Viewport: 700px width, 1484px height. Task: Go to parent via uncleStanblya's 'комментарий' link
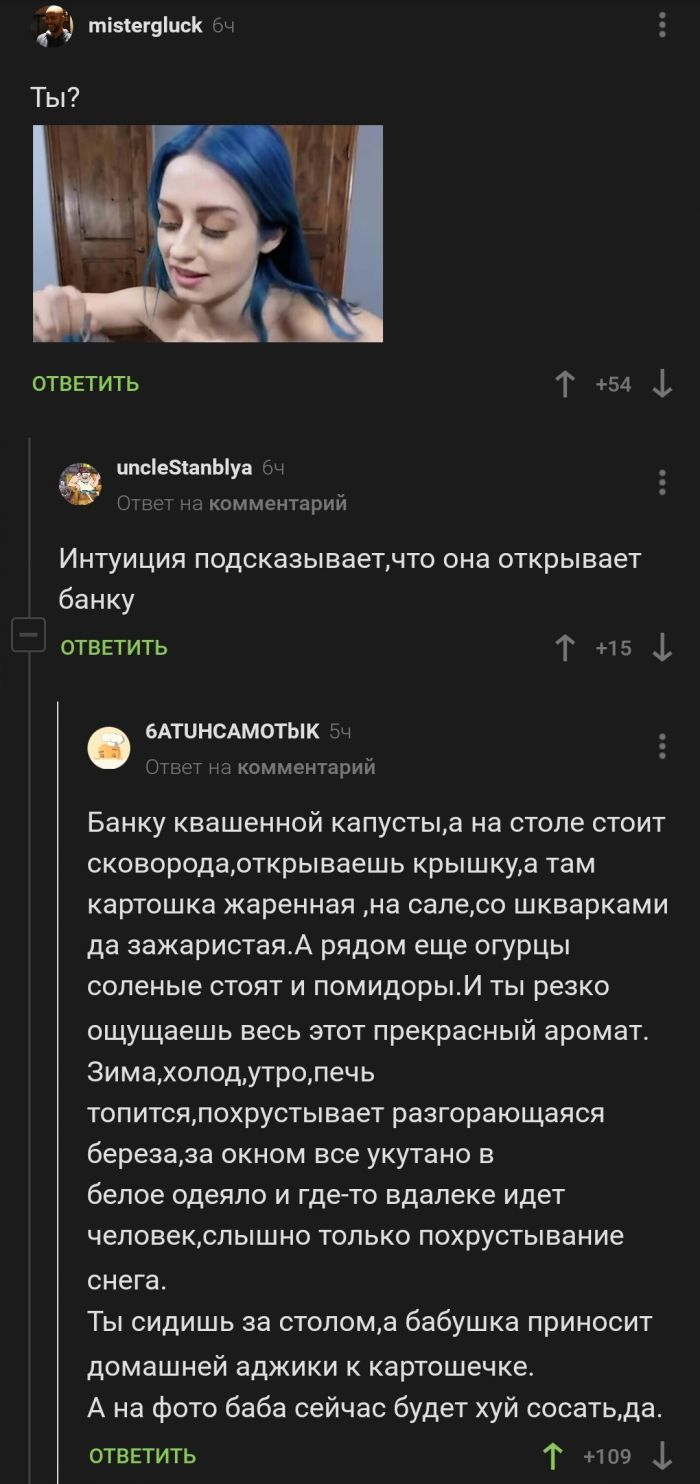coord(277,503)
